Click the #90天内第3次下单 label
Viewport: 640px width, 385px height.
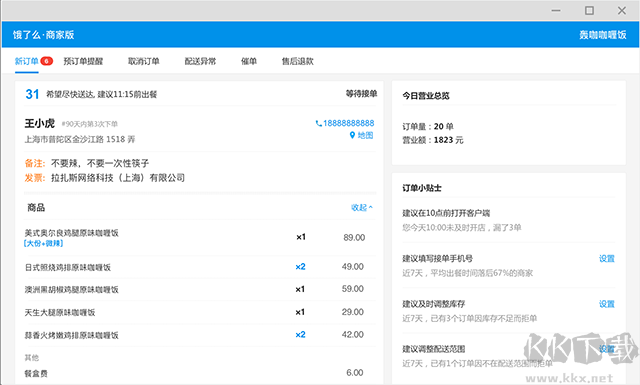(89, 124)
